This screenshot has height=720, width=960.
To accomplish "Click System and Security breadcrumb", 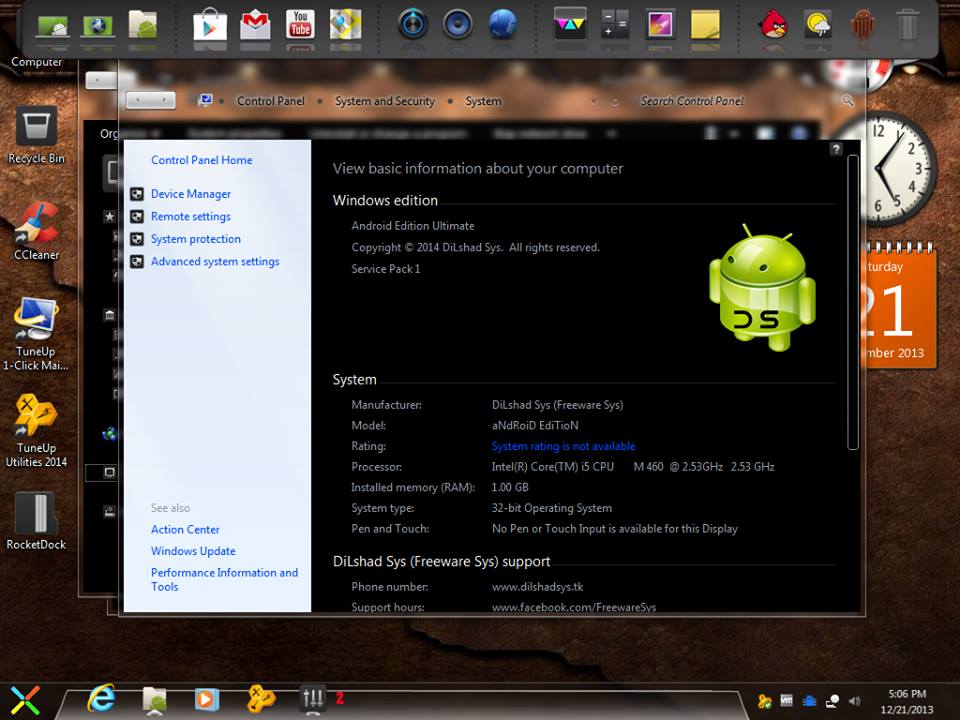I will (x=384, y=101).
